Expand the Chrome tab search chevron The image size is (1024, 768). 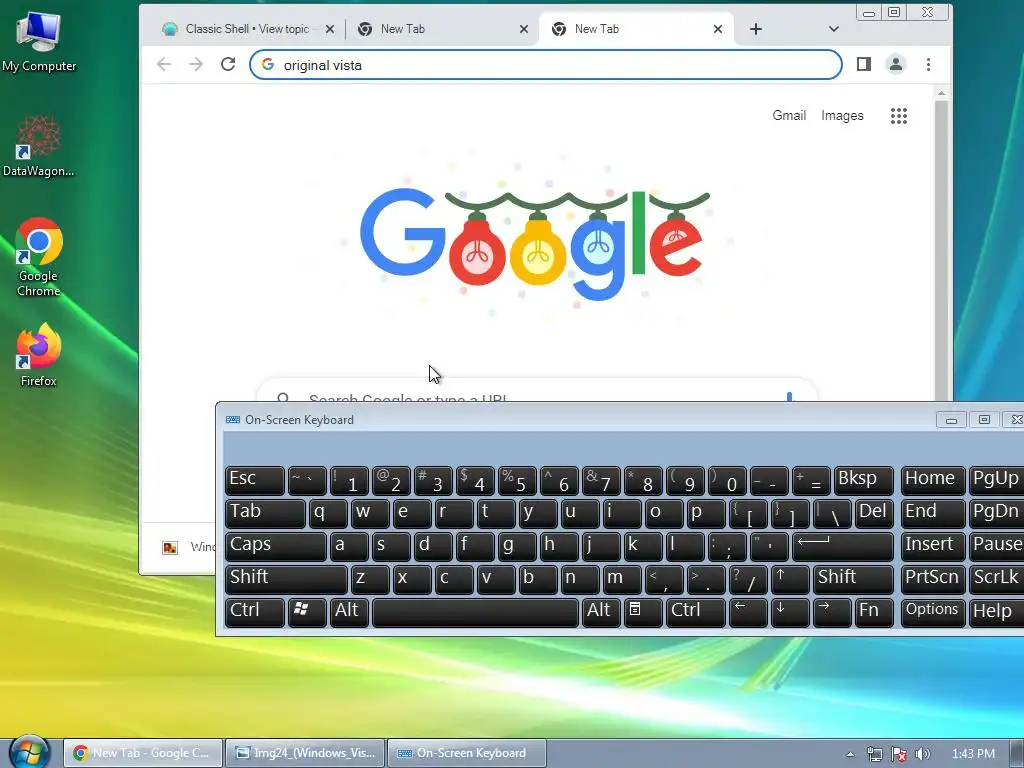pyautogui.click(x=833, y=29)
